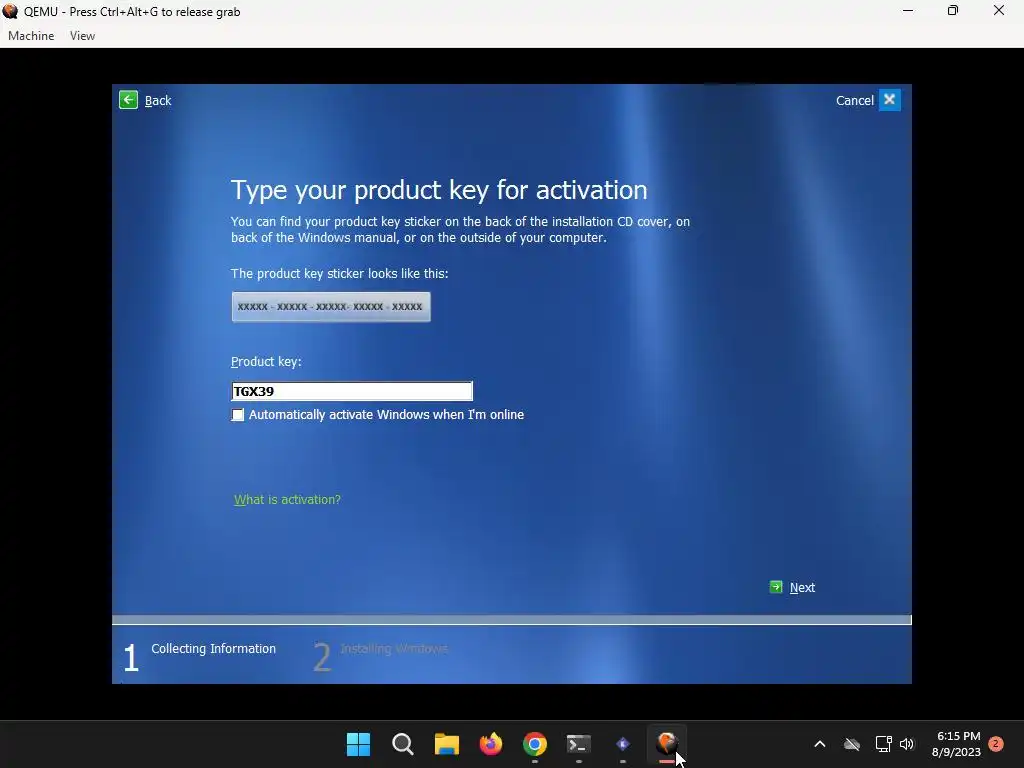Click into the Product key field

point(352,391)
